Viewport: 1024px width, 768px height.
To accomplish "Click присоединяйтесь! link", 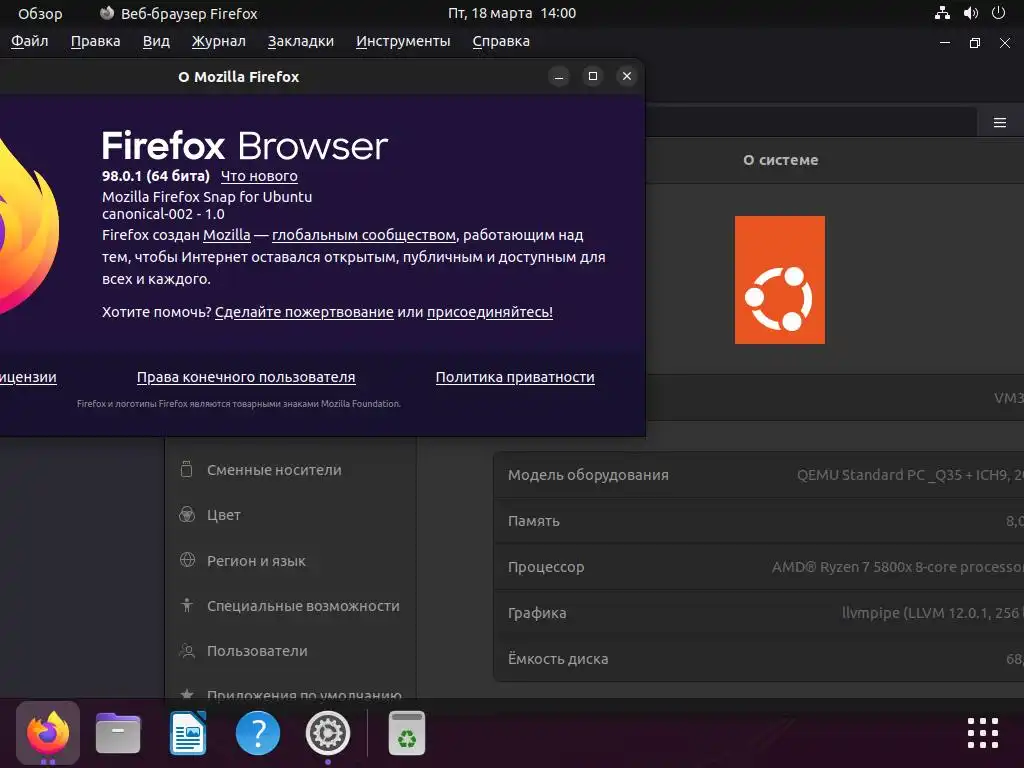I will pos(490,312).
